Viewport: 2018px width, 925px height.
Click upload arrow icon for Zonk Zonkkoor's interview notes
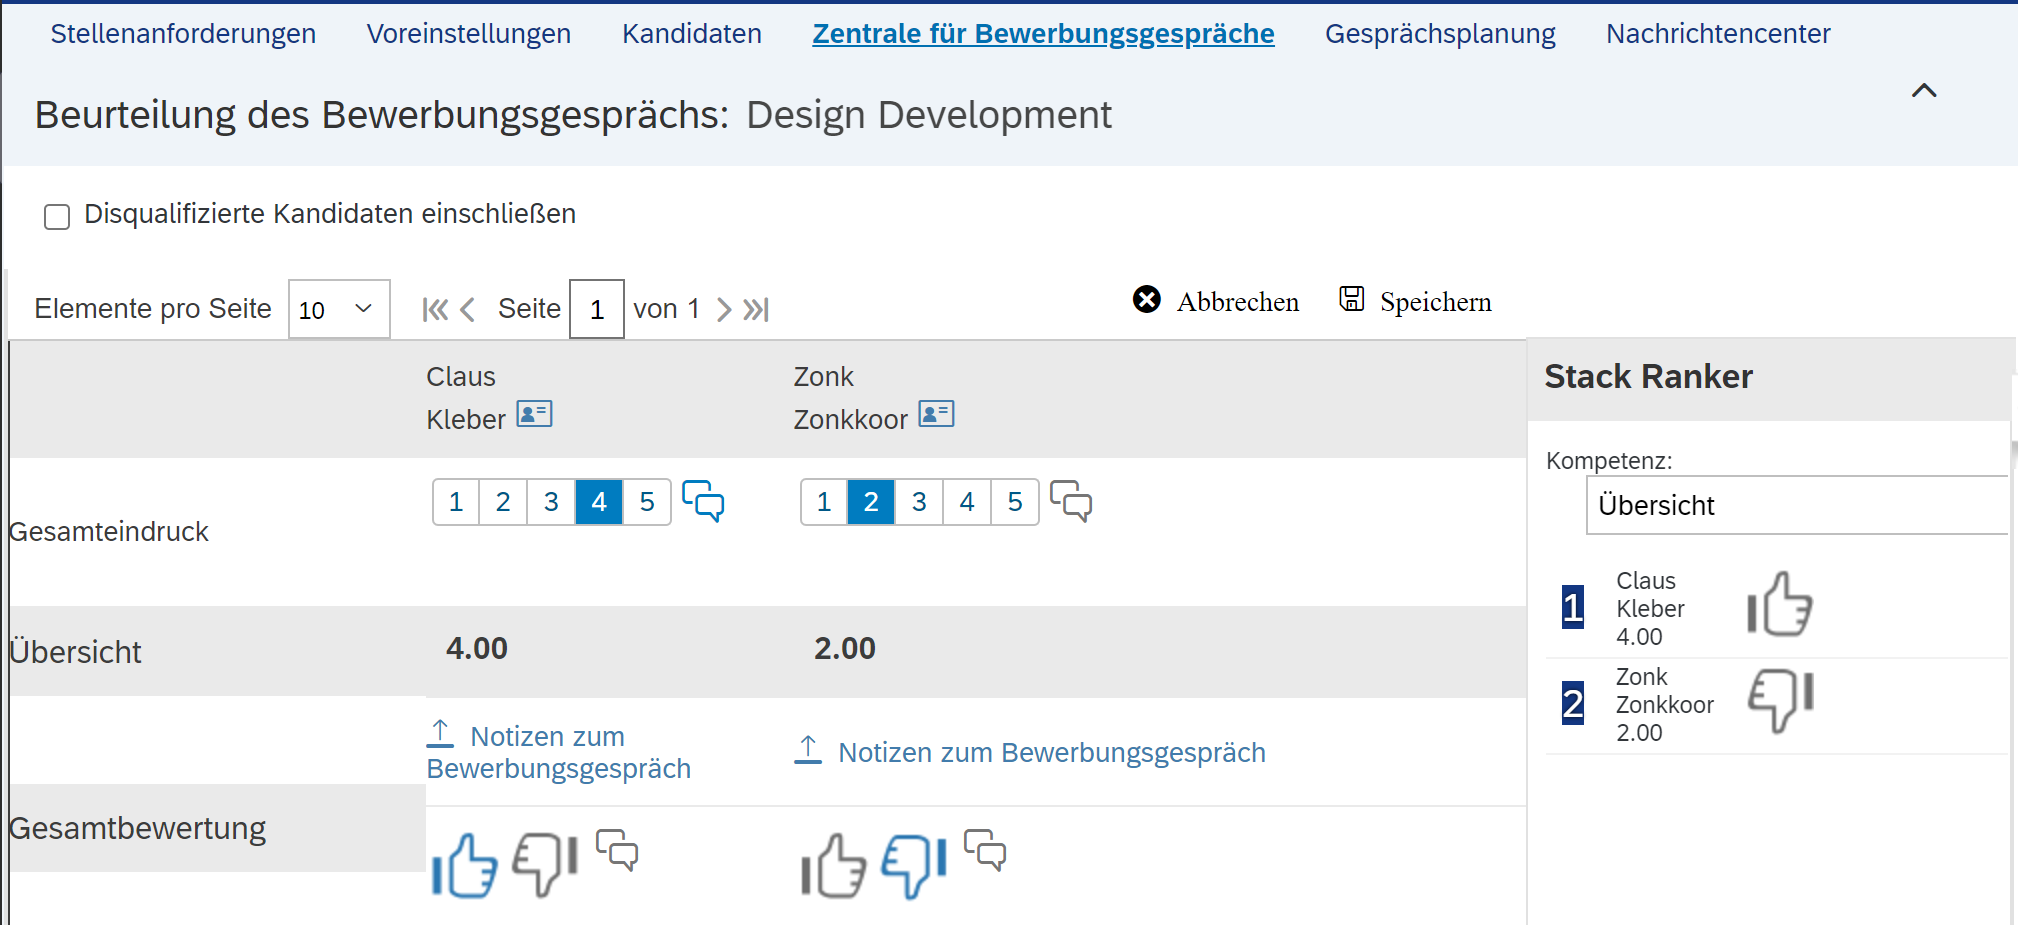point(808,749)
